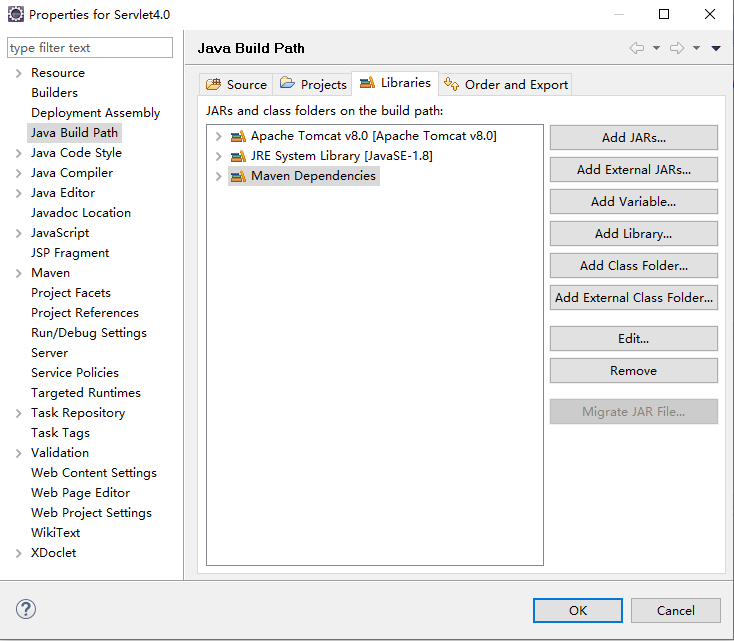
Task: Focus the type filter text field
Action: pos(90,48)
